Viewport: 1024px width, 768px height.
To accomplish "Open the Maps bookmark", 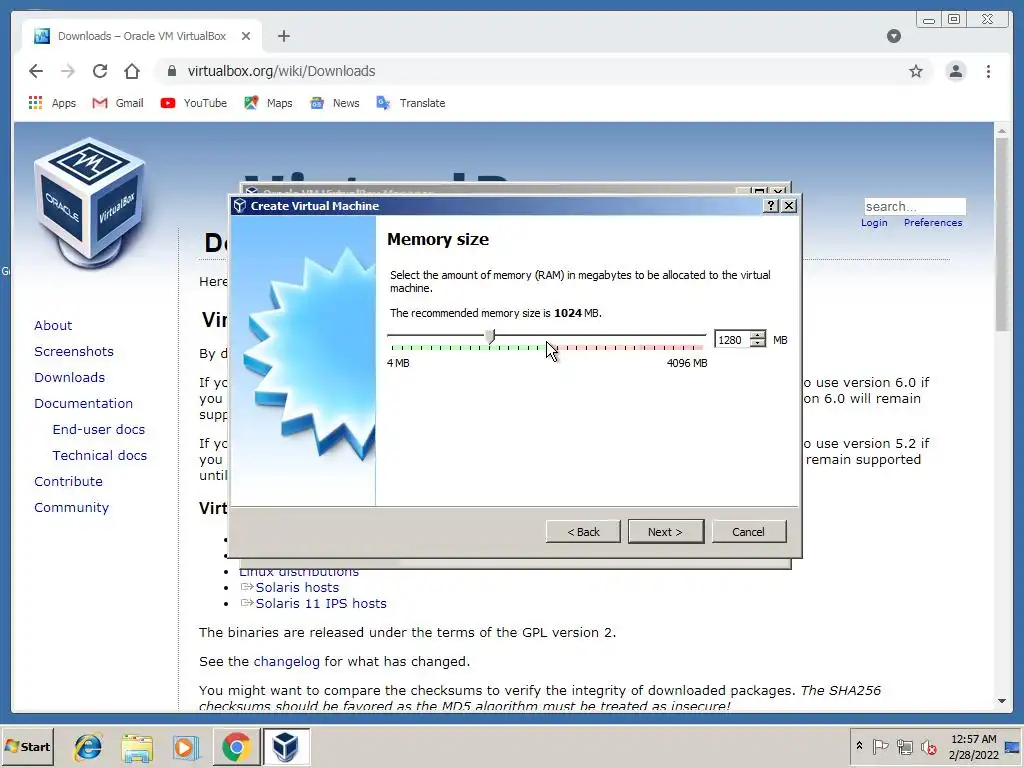I will click(x=268, y=103).
